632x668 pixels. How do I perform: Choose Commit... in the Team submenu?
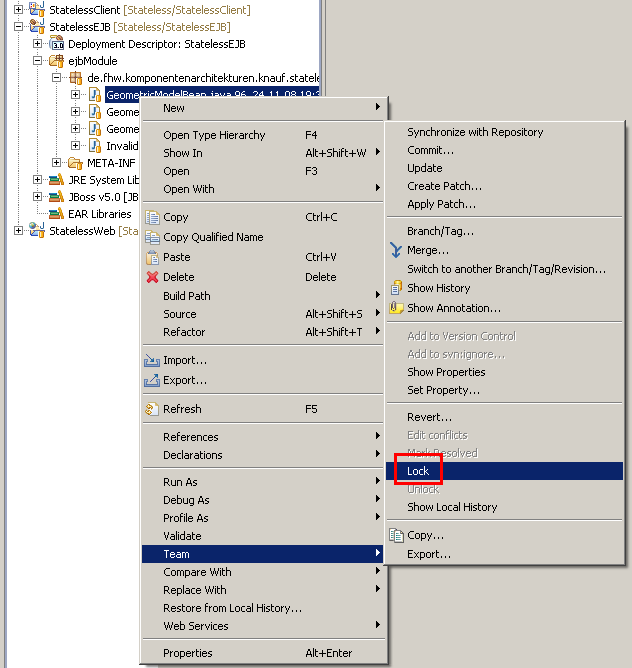click(x=430, y=150)
